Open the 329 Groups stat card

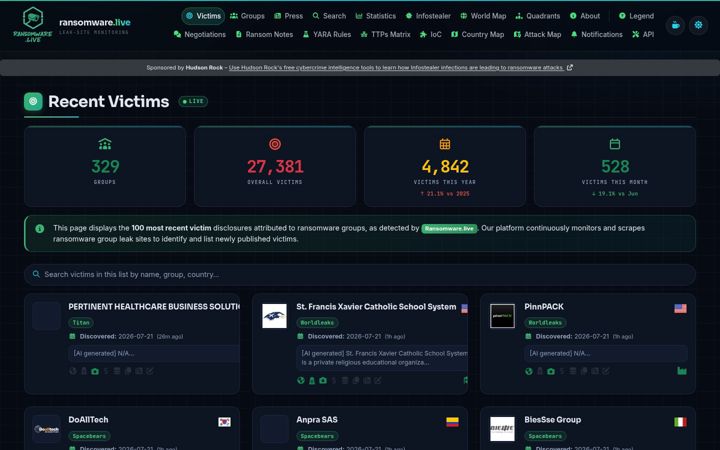105,166
